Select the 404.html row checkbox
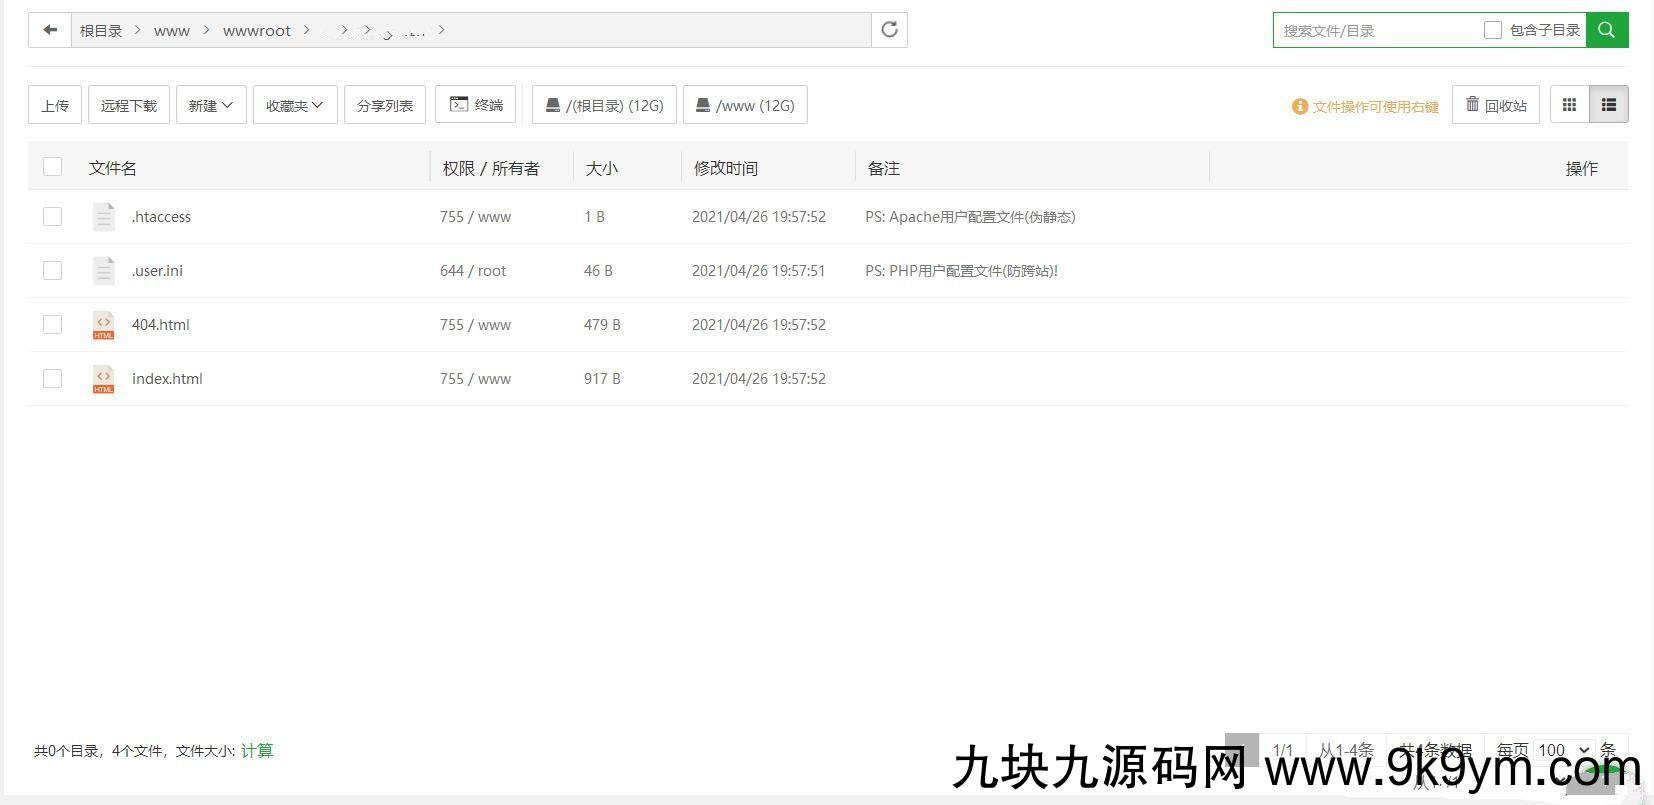 click(x=53, y=325)
